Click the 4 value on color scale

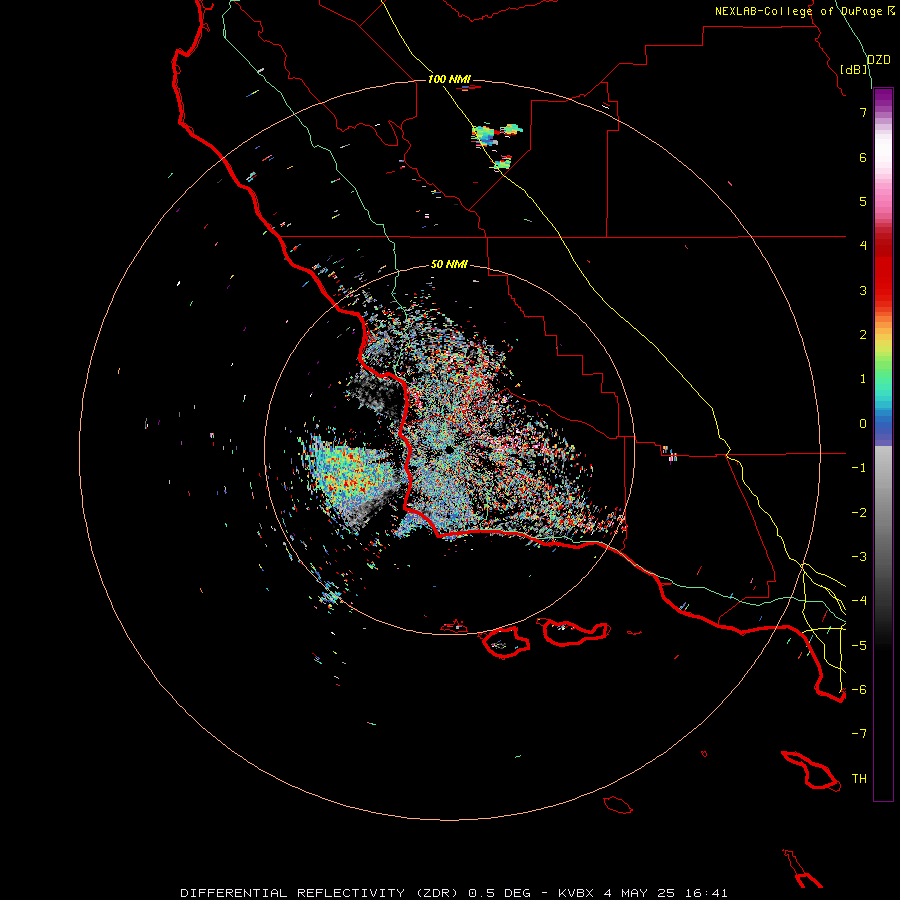pyautogui.click(x=863, y=245)
